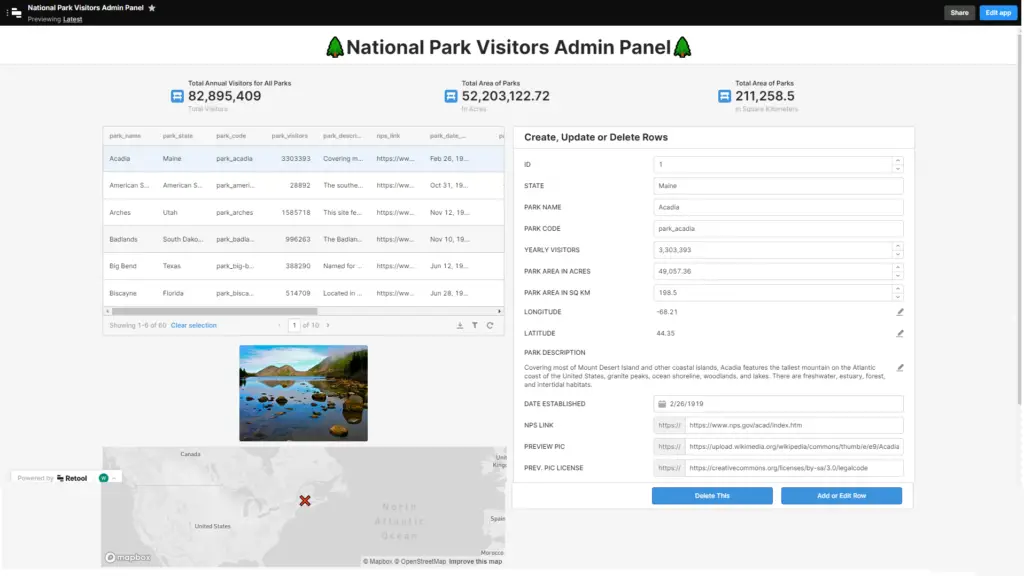Click the Share button

pos(959,12)
